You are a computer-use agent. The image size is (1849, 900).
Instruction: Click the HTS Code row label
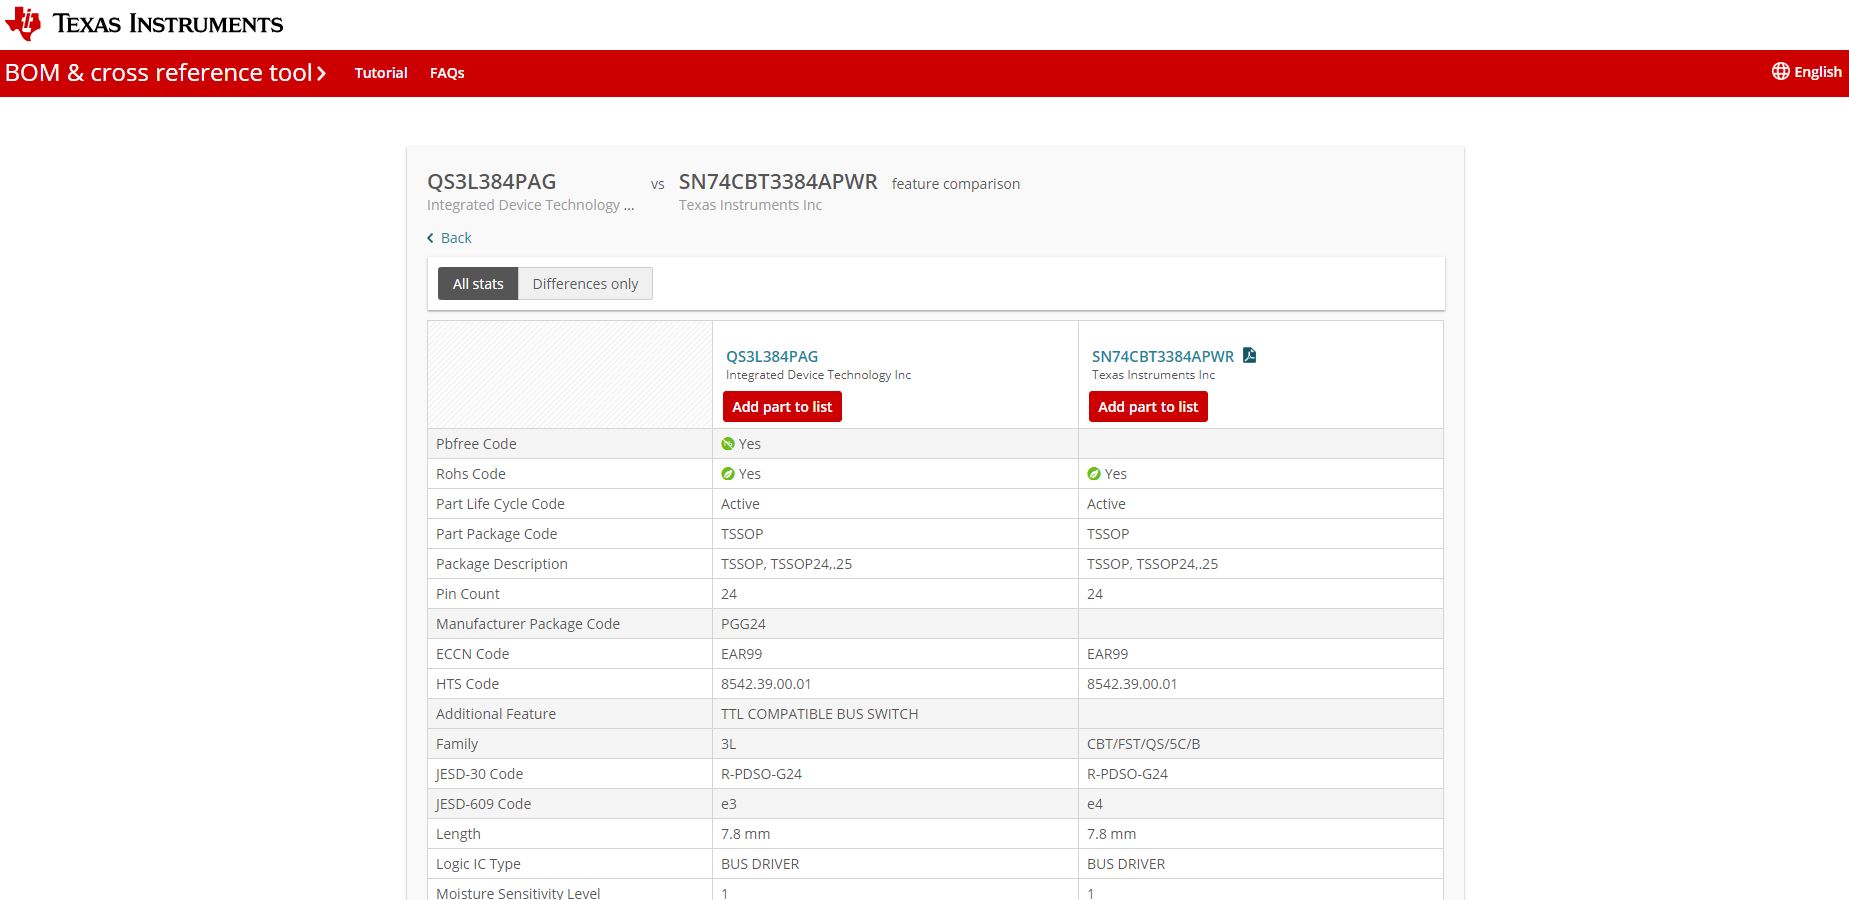[467, 684]
